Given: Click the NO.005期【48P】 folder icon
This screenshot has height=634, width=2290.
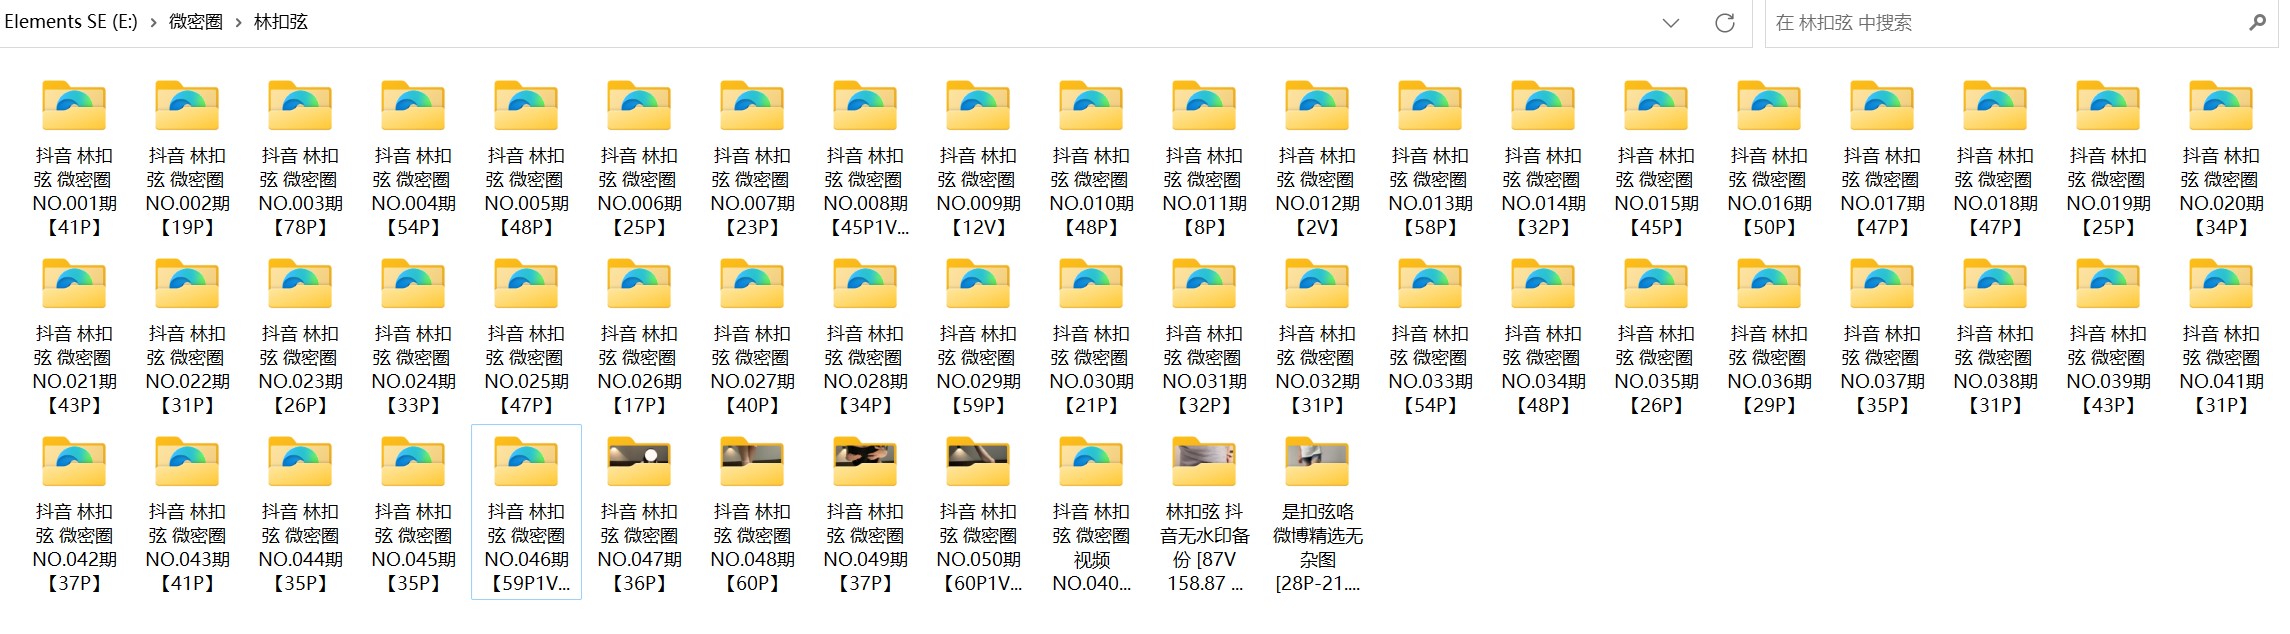Looking at the screenshot, I should click(527, 106).
